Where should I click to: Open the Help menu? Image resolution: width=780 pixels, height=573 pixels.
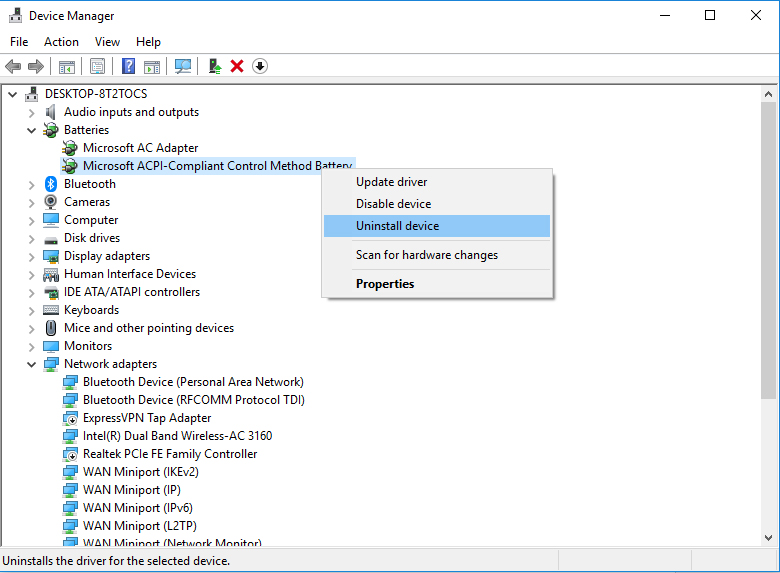click(x=148, y=42)
